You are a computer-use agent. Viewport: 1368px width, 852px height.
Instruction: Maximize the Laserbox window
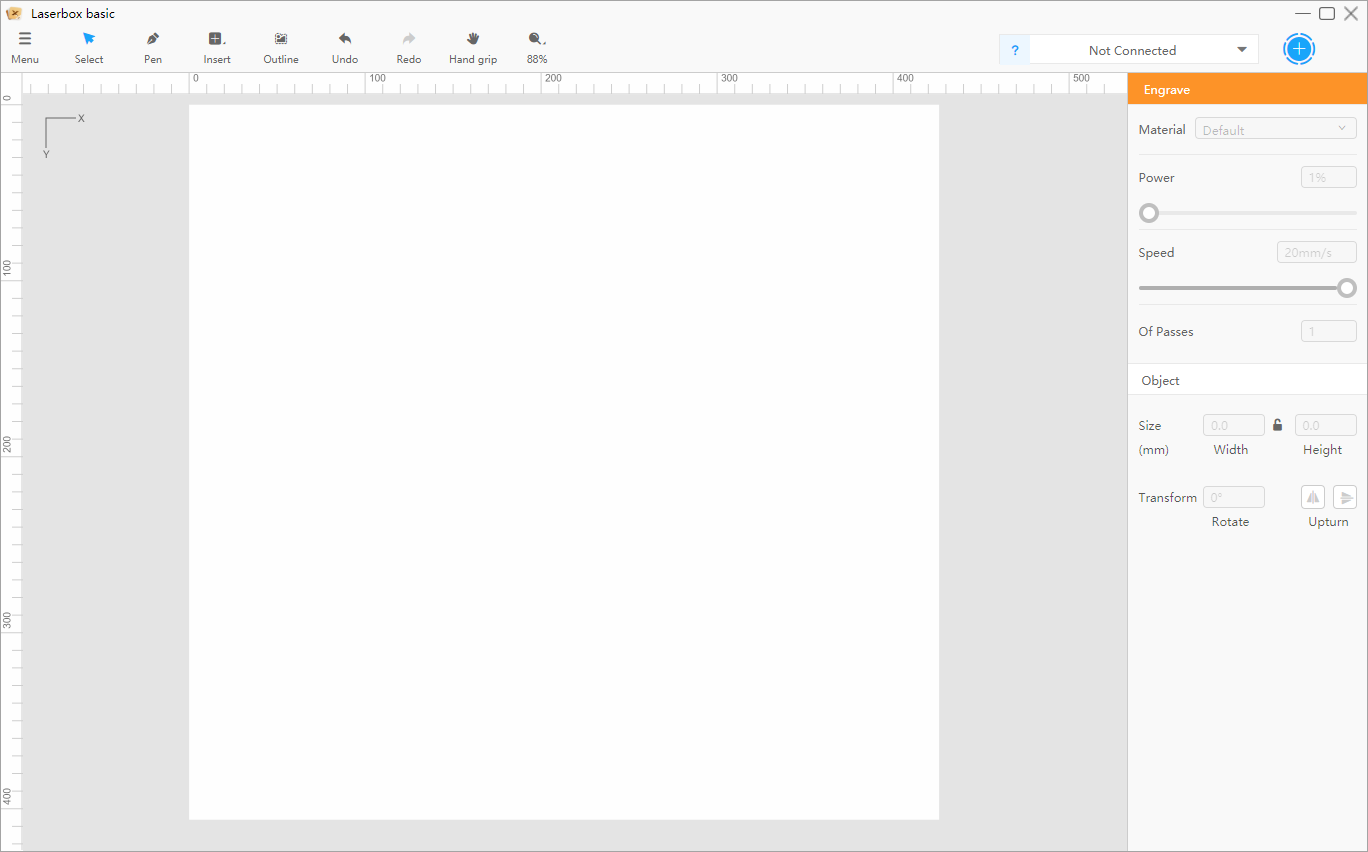click(1327, 13)
